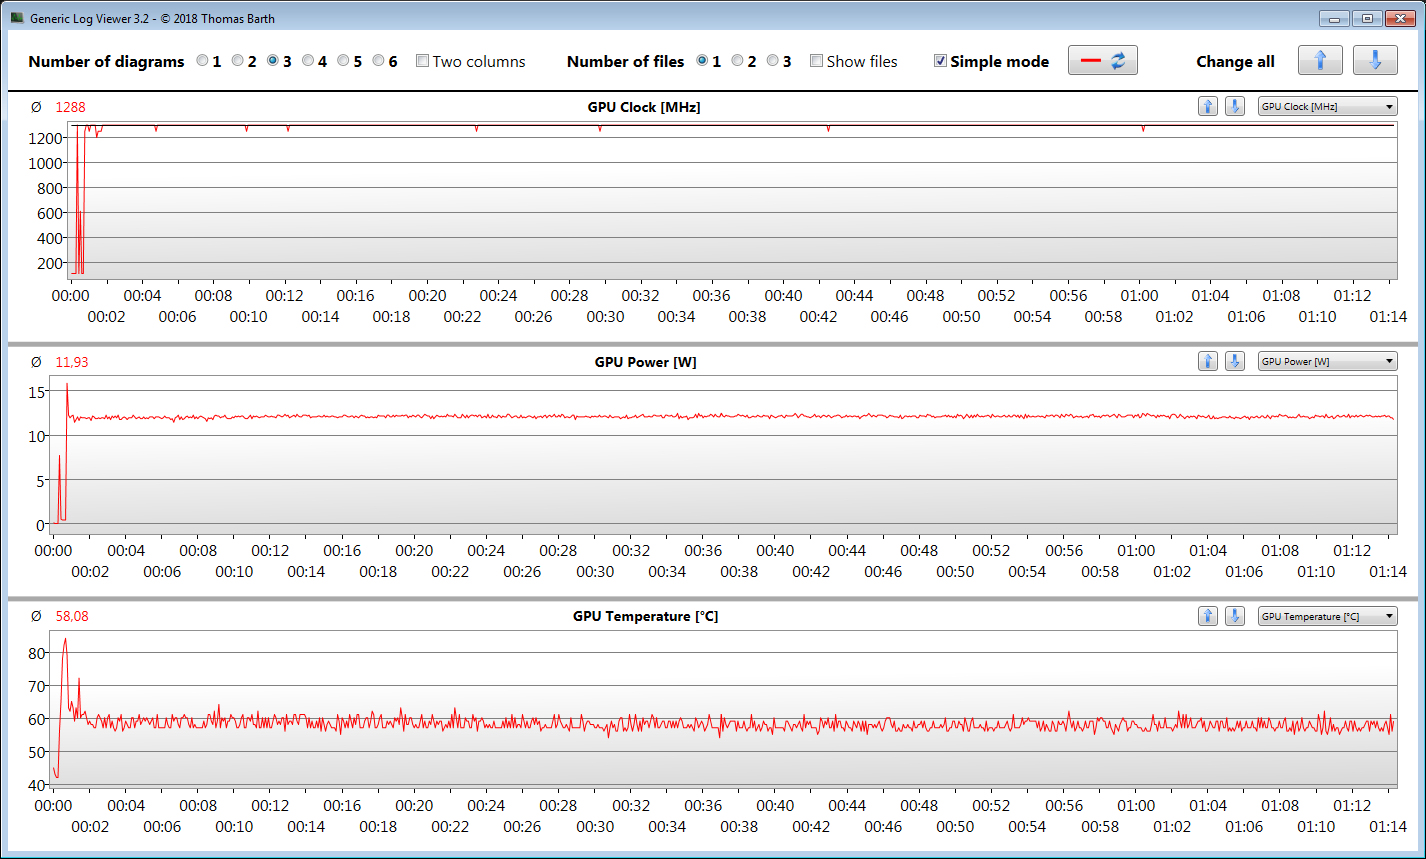This screenshot has height=859, width=1426.
Task: Click the Generic Log Viewer title bar app icon
Action: pos(17,18)
